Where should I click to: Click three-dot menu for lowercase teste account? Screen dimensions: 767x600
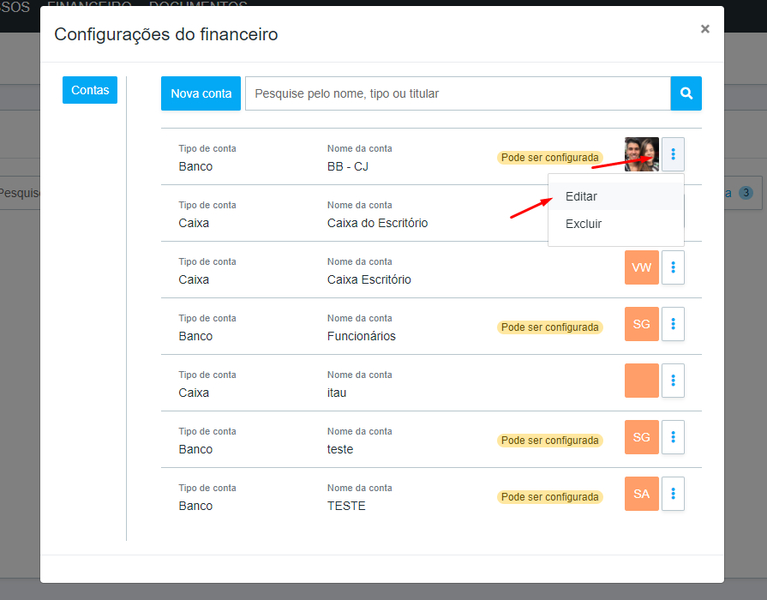(x=673, y=437)
